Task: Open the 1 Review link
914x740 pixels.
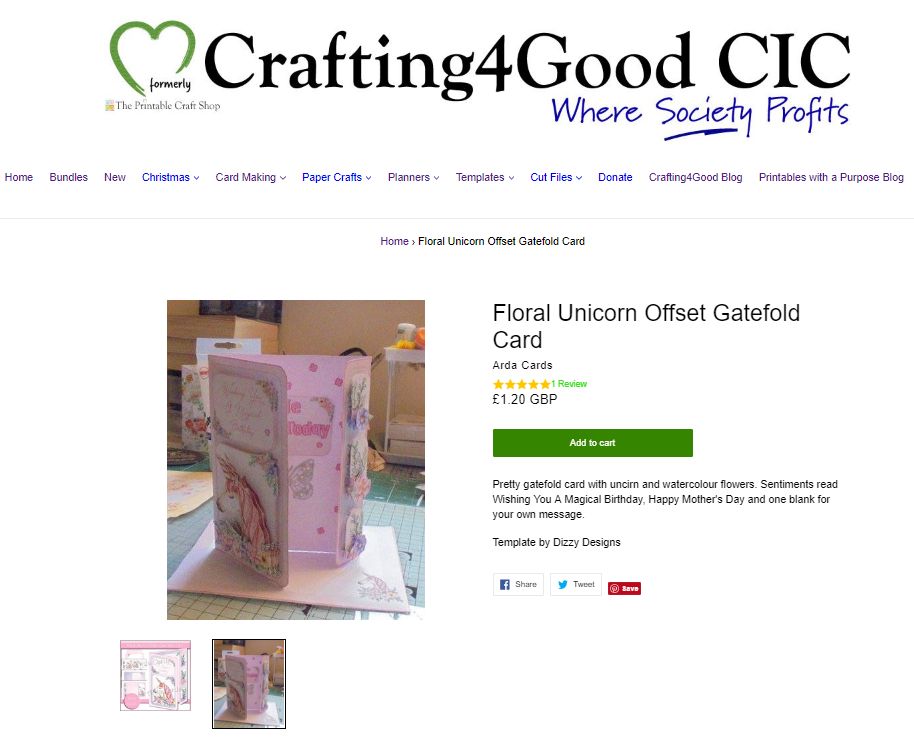Action: 569,384
